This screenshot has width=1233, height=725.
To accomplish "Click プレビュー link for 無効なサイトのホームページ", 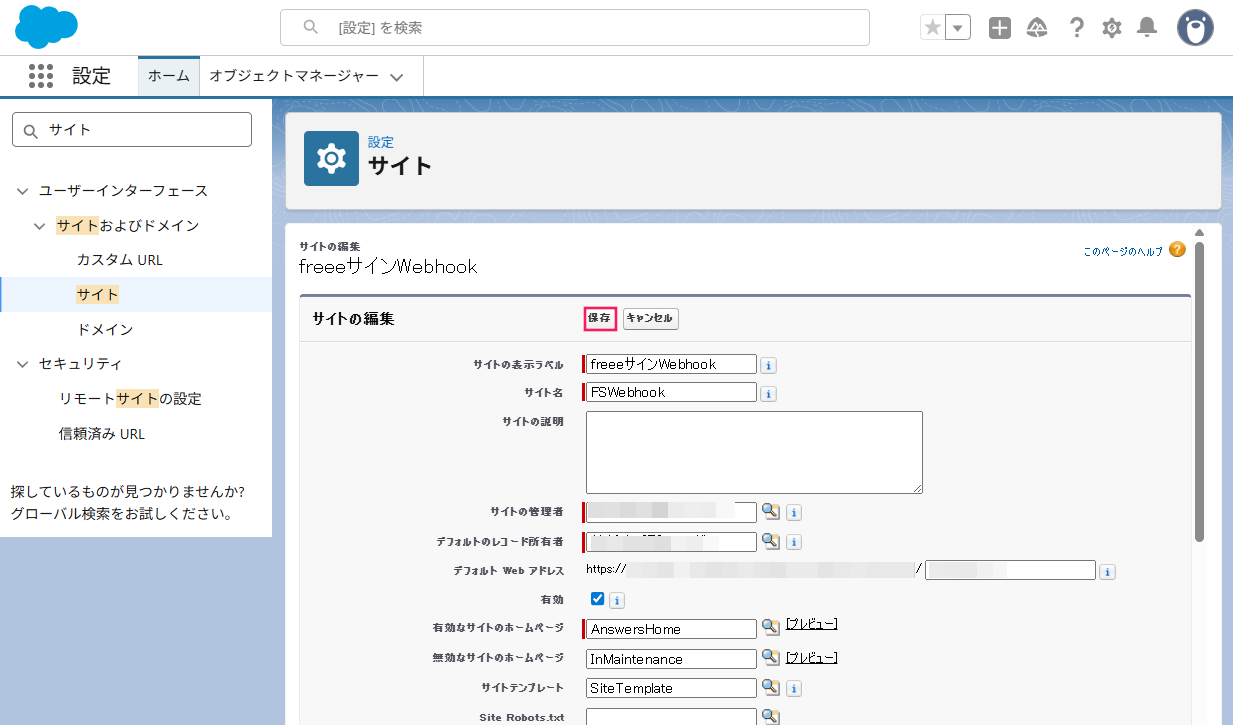I will coord(811,657).
